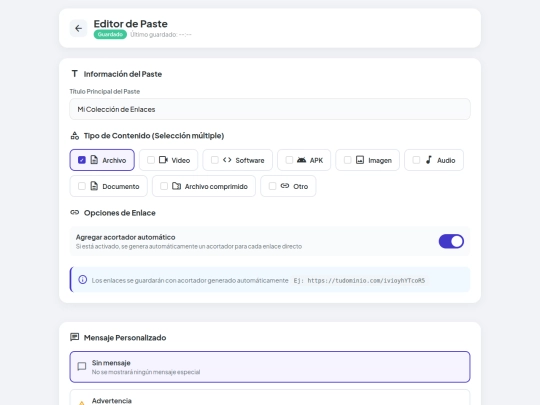540x405 pixels.
Task: Click the info icon in link notice
Action: click(83, 280)
